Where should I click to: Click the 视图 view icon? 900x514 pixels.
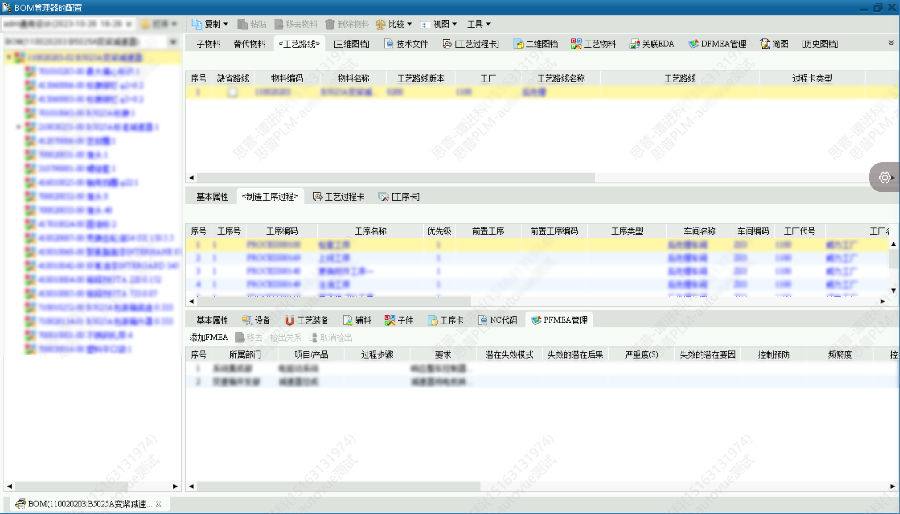(425, 24)
